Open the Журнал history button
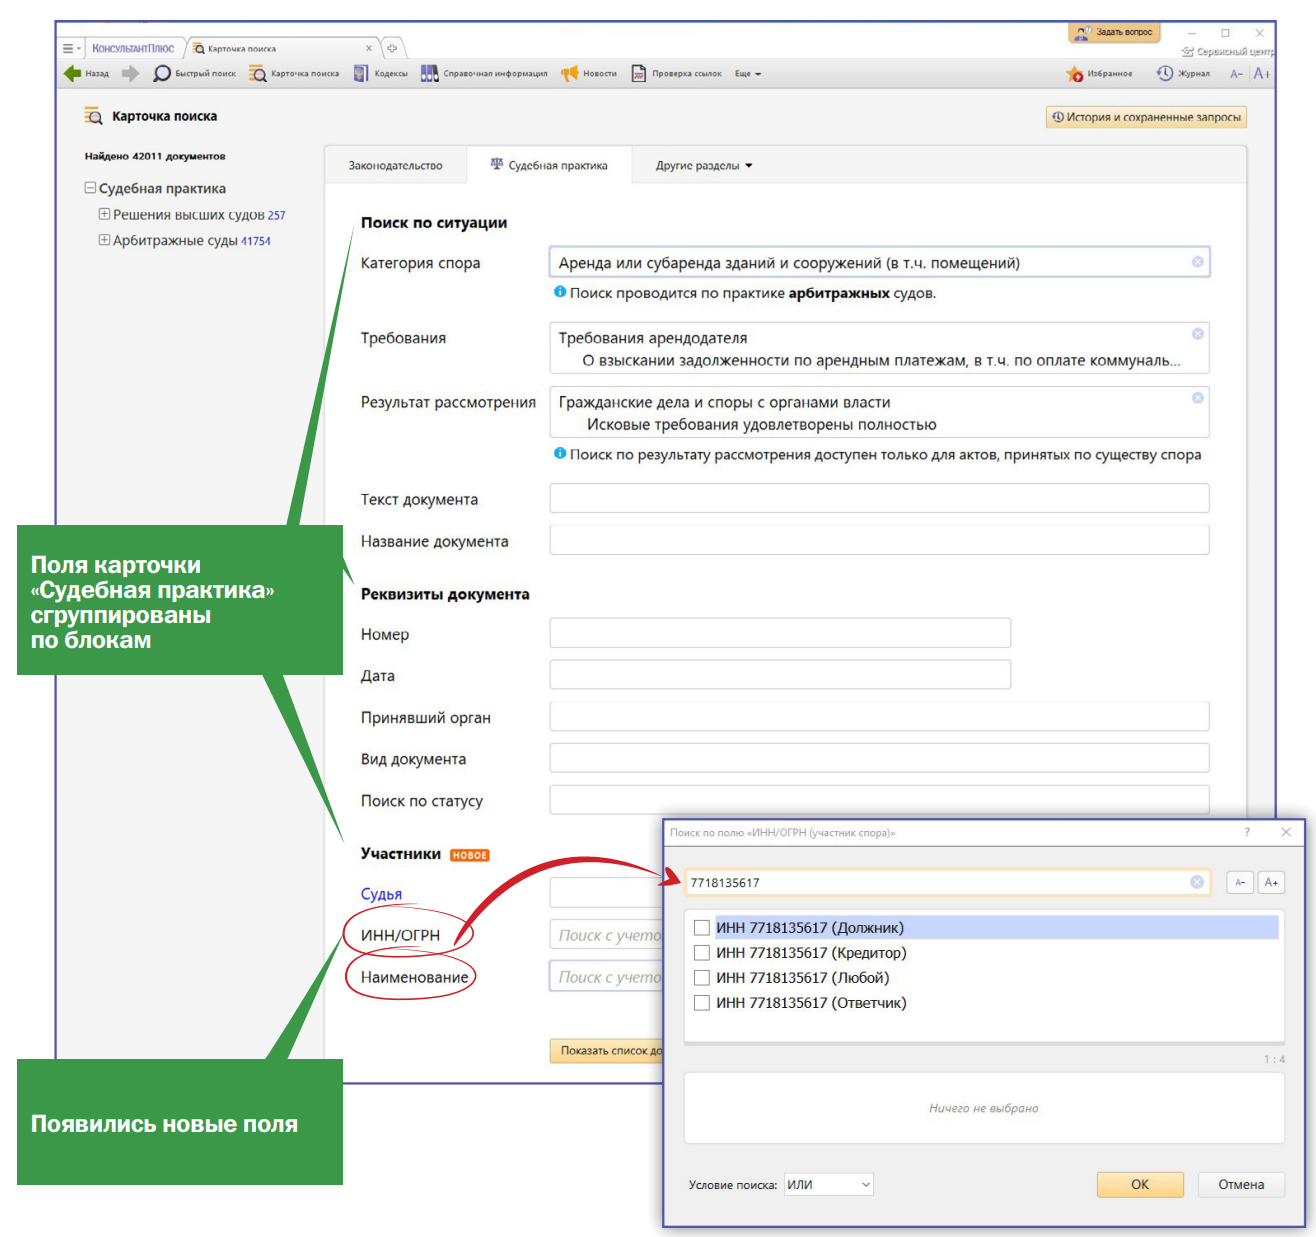This screenshot has width=1316, height=1237. [x=1184, y=73]
